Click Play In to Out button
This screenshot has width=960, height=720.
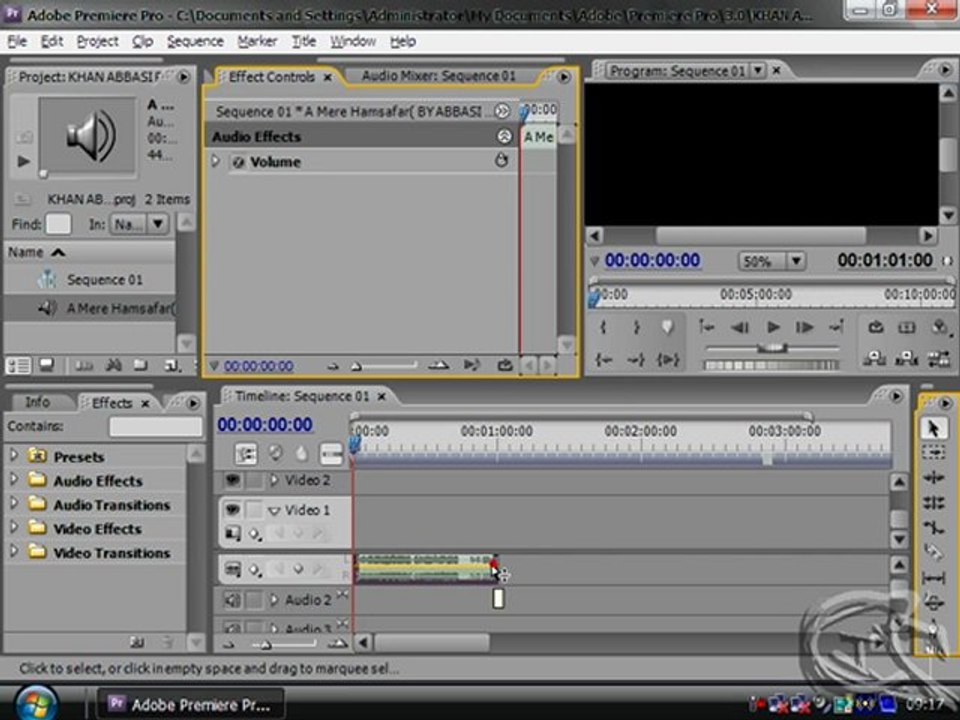point(668,359)
